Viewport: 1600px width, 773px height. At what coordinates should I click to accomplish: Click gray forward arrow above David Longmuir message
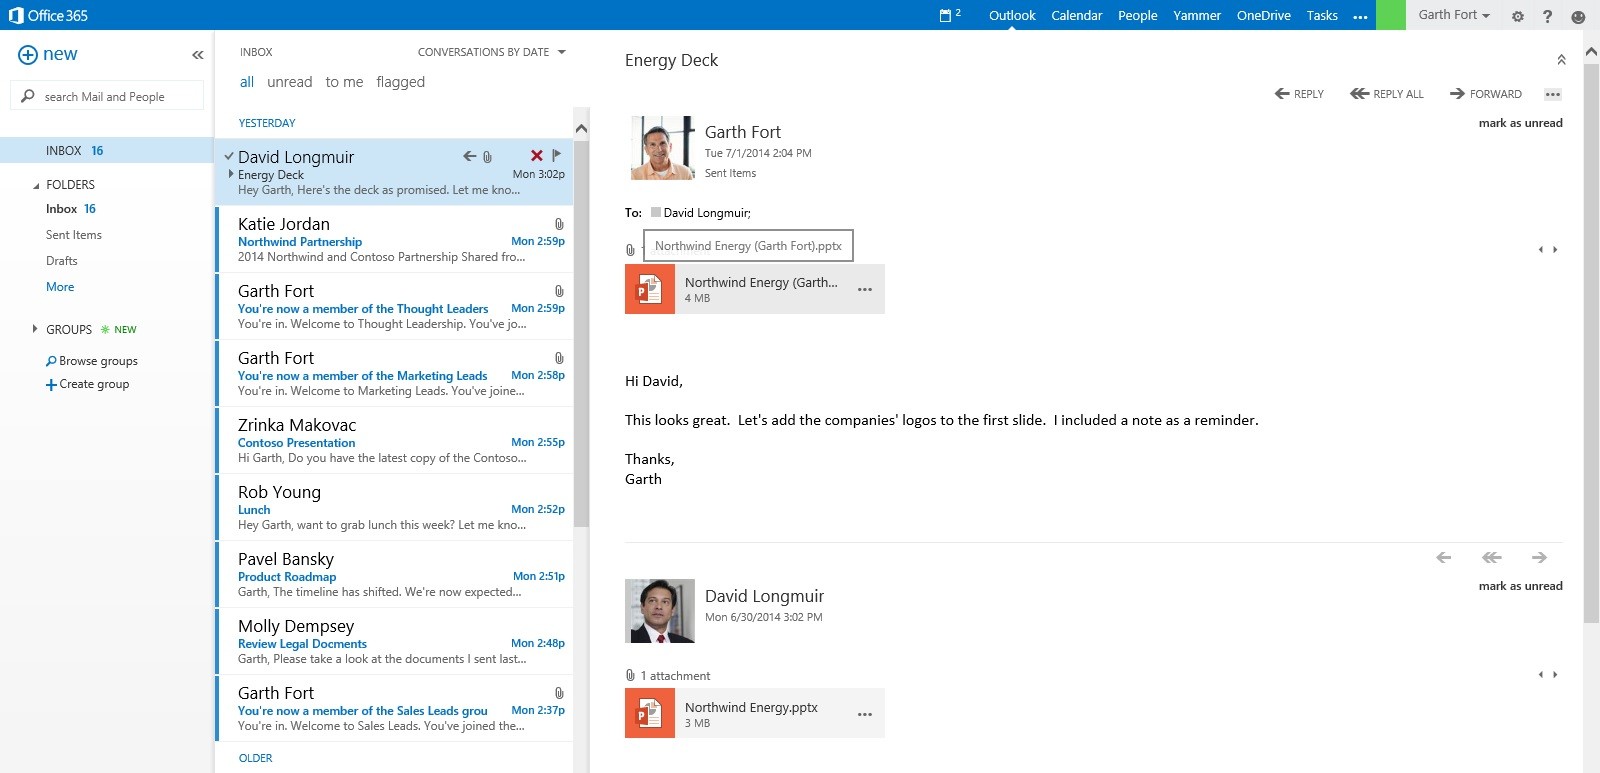1539,558
